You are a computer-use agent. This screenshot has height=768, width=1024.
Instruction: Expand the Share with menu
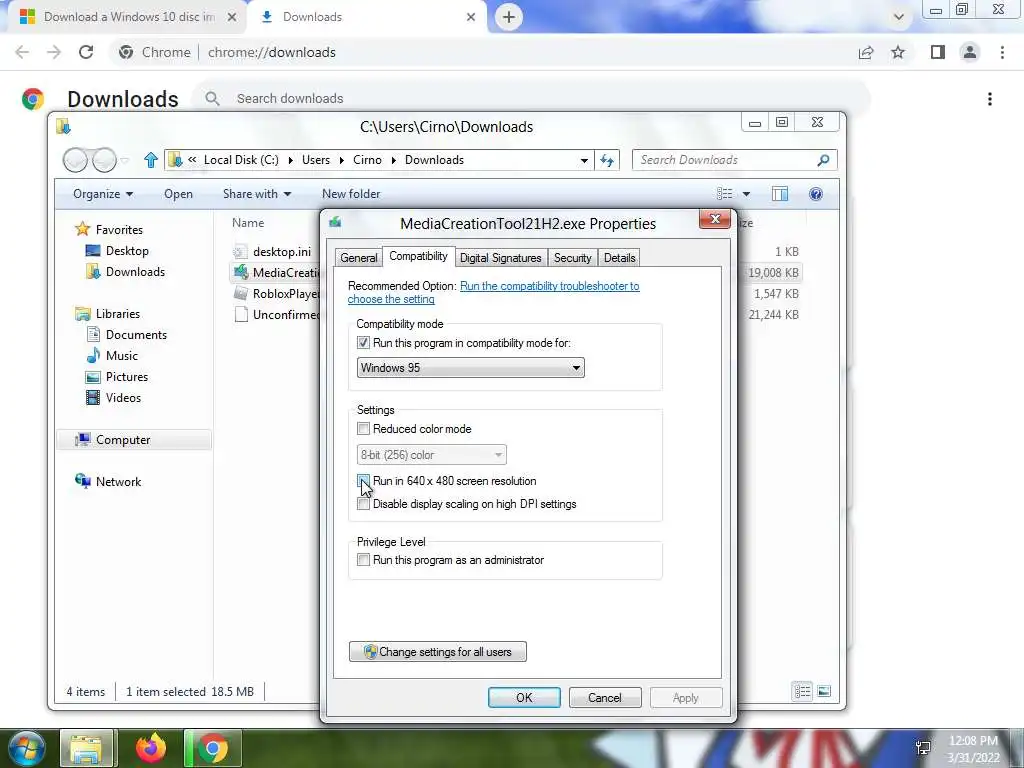tap(257, 194)
